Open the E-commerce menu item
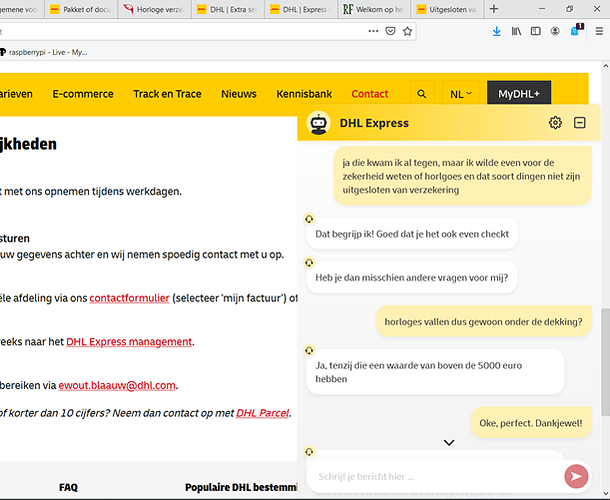Viewport: 610px width, 500px height. point(83,94)
